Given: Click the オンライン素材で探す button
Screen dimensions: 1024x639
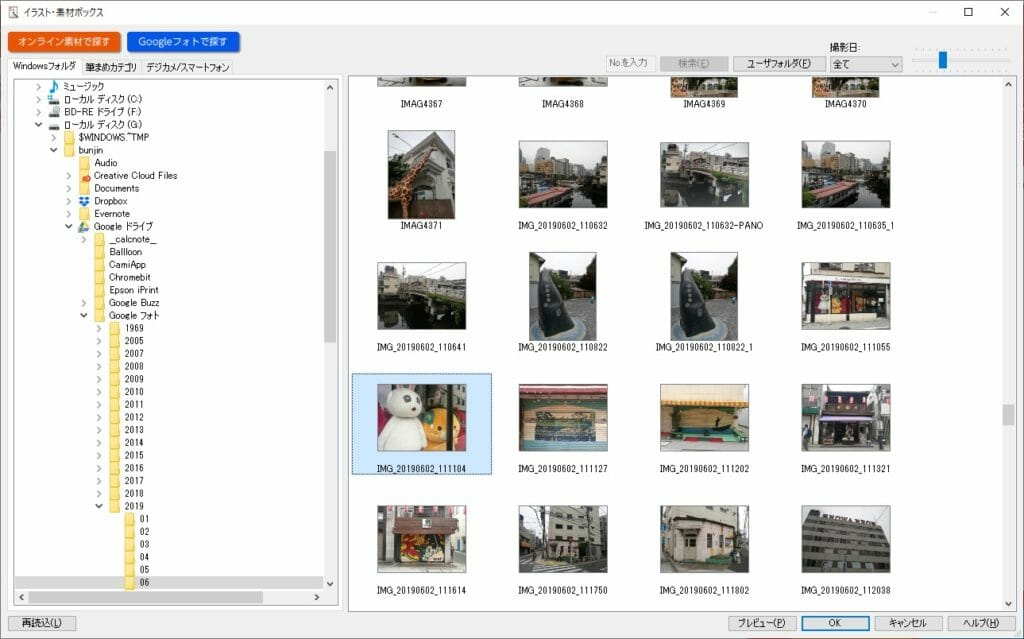Looking at the screenshot, I should pos(64,42).
